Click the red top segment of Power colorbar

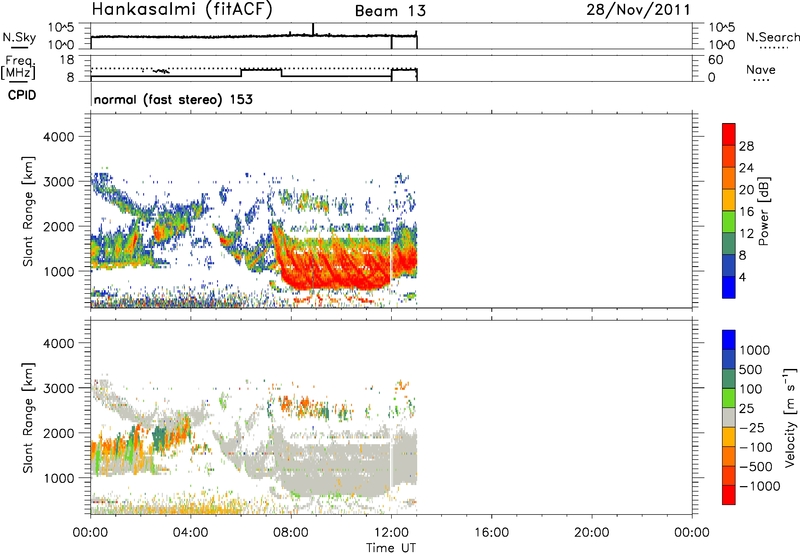729,134
